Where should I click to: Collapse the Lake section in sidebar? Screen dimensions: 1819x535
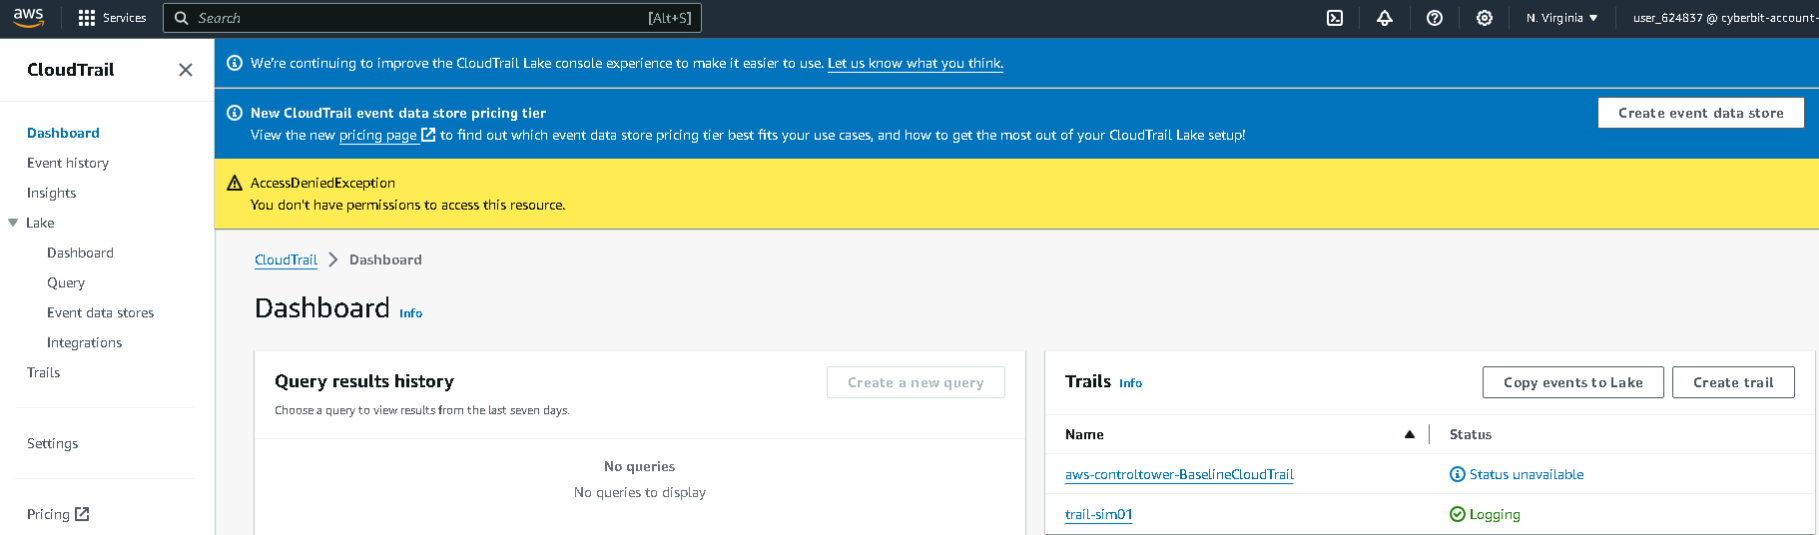pos(13,223)
